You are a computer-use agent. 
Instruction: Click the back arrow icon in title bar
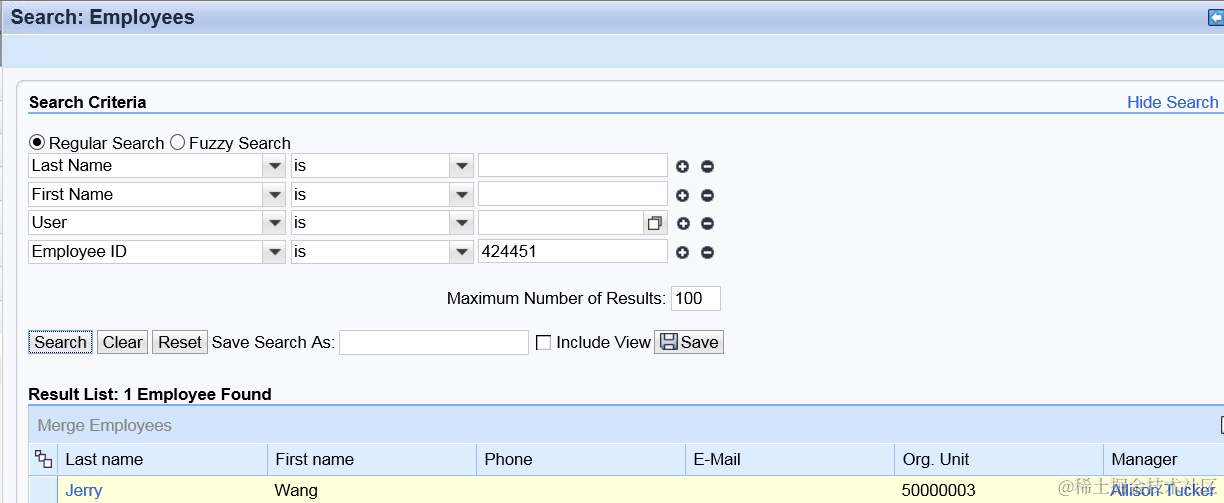[x=1216, y=17]
